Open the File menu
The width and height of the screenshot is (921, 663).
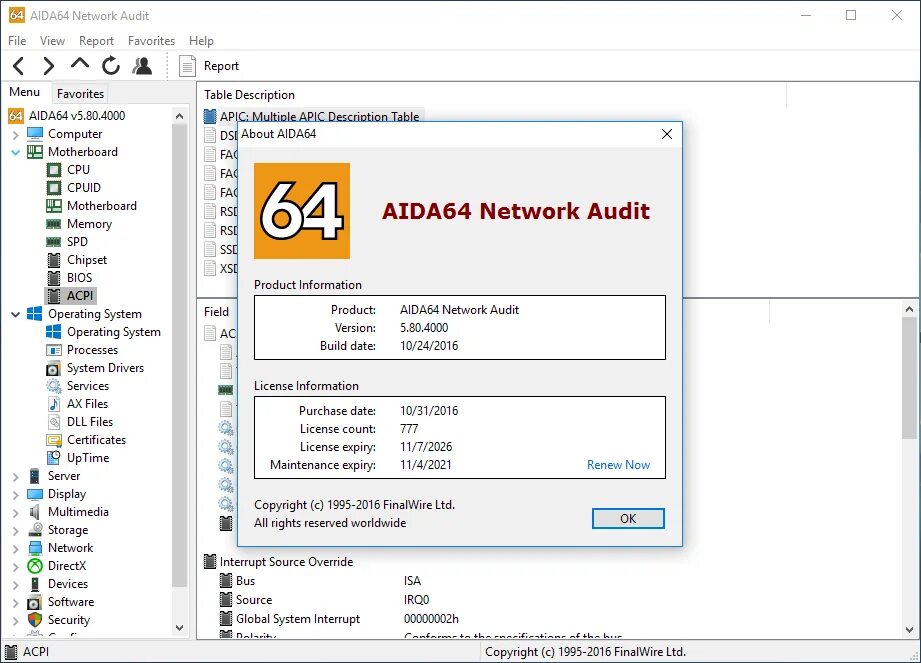(x=17, y=41)
